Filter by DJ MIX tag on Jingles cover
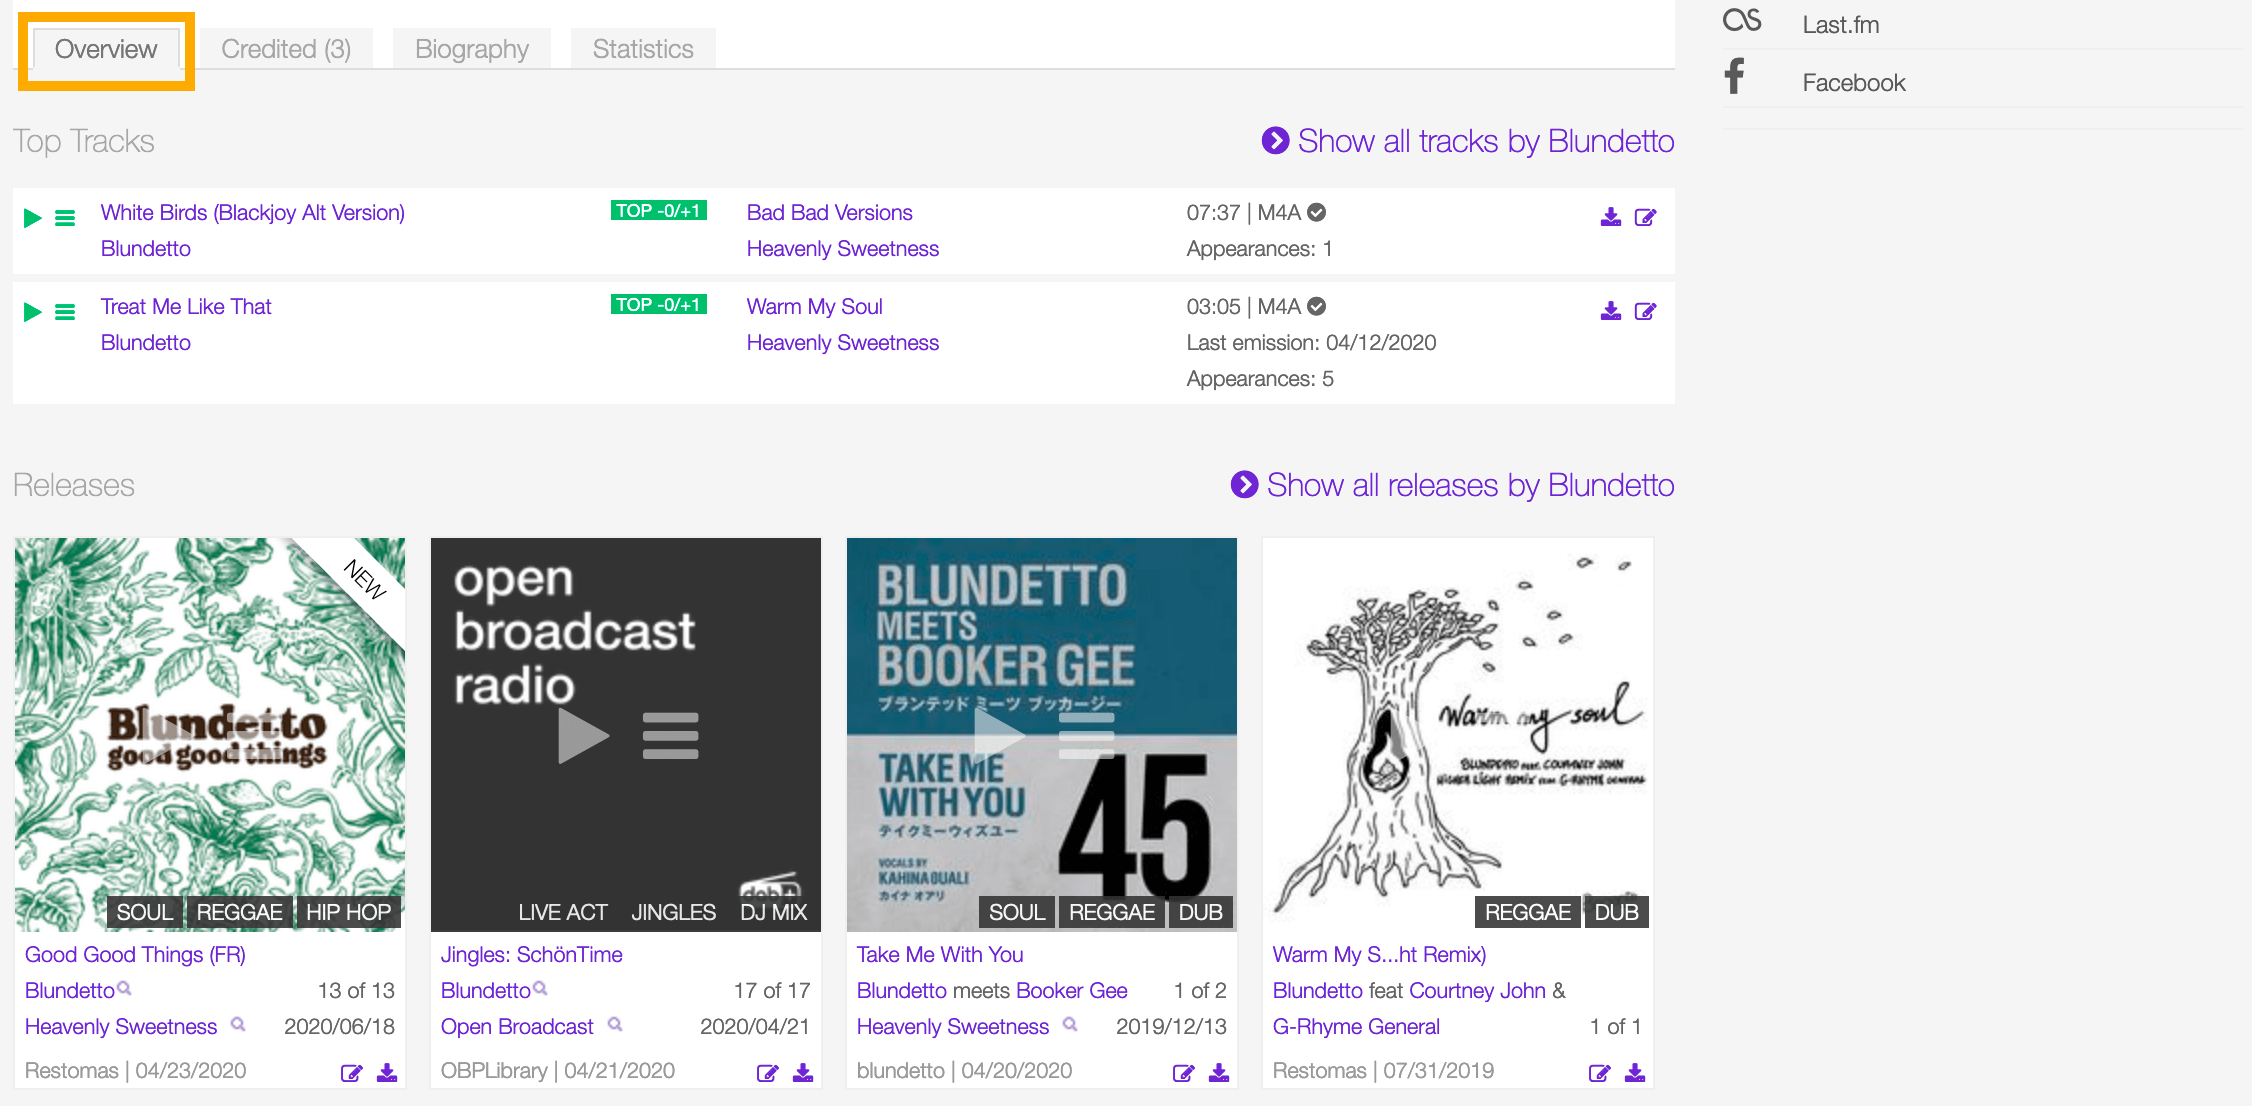The width and height of the screenshot is (2252, 1106). pyautogui.click(x=773, y=912)
